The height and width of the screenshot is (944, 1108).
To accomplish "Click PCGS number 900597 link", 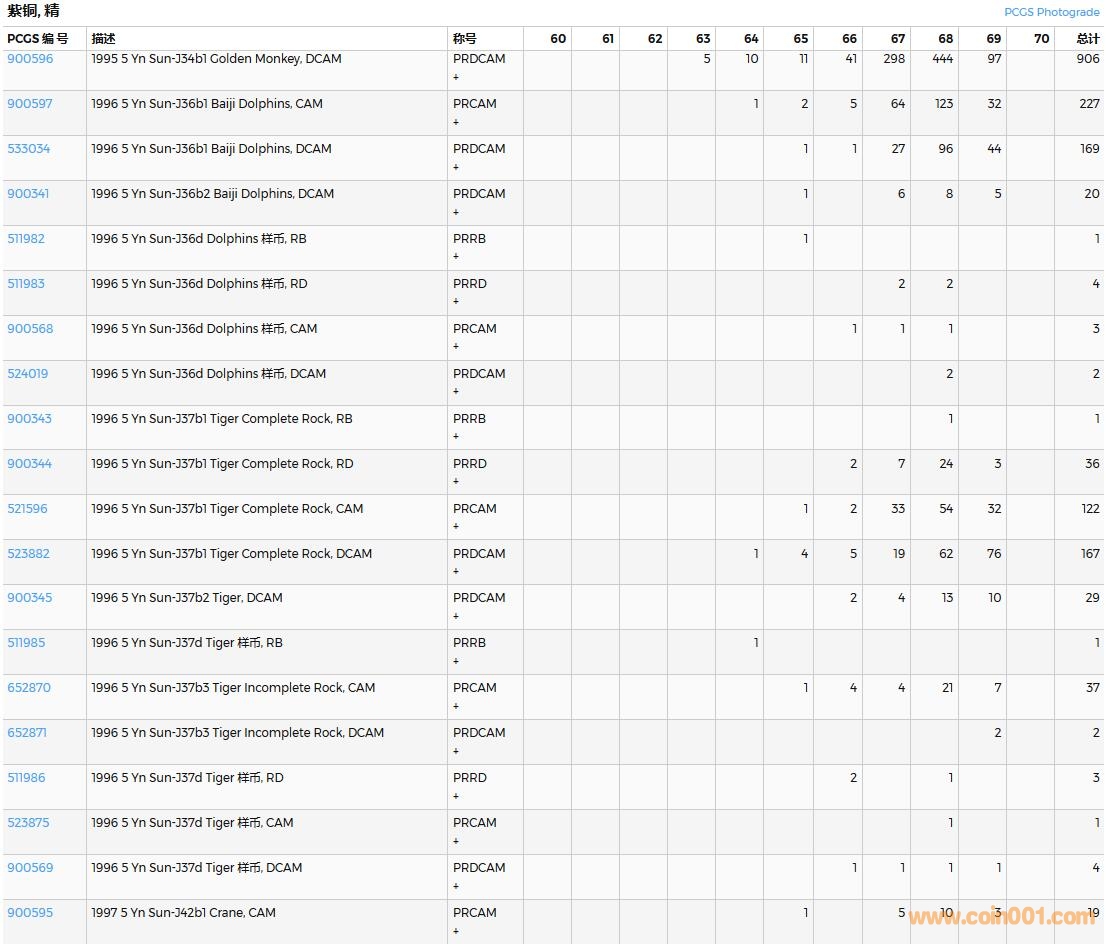I will 30,104.
